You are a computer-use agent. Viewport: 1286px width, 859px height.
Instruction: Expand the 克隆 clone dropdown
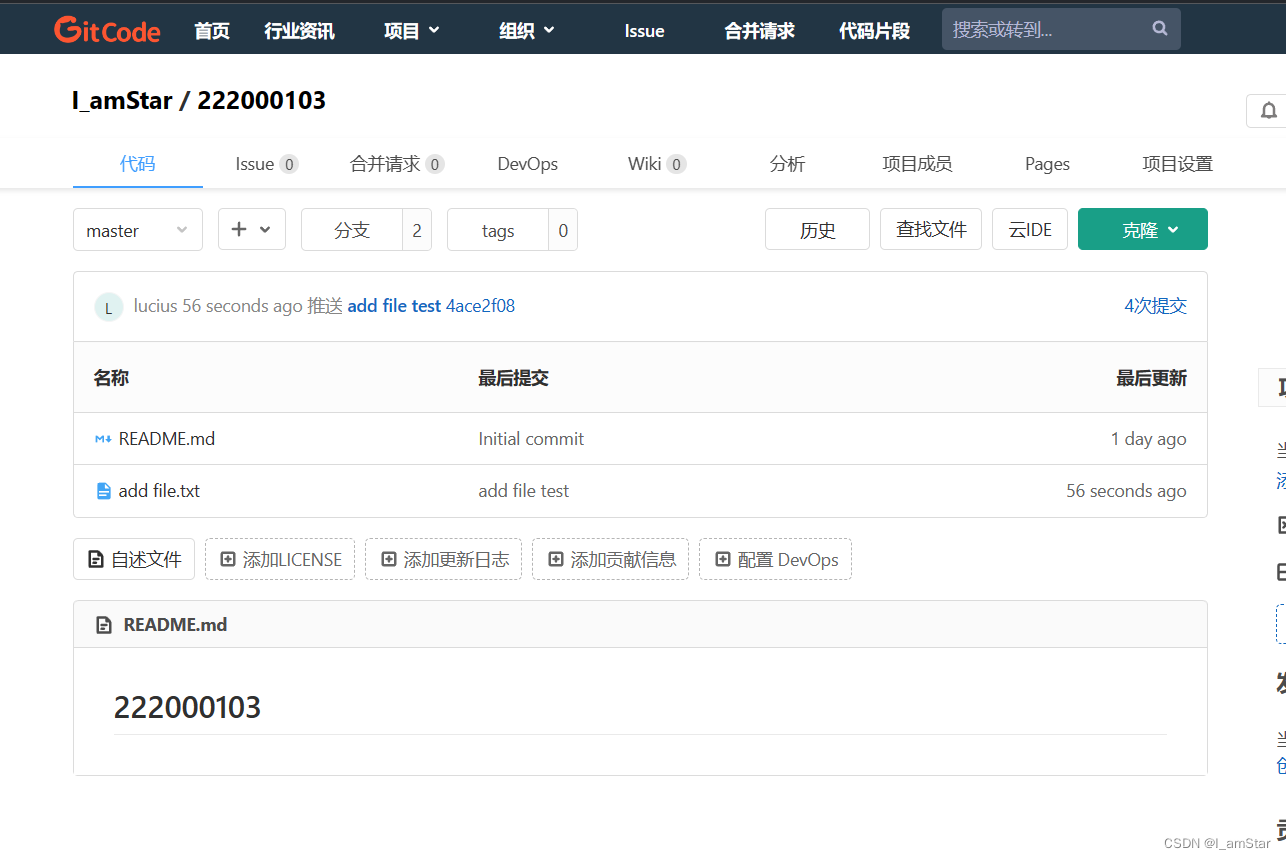[x=1143, y=229]
